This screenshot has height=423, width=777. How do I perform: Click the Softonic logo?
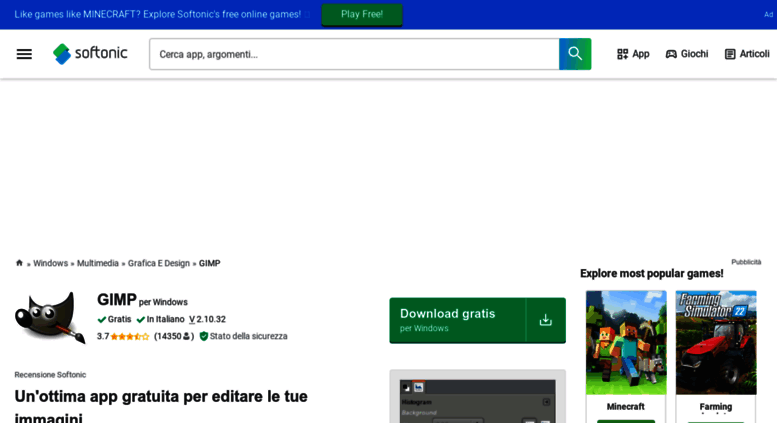click(90, 53)
